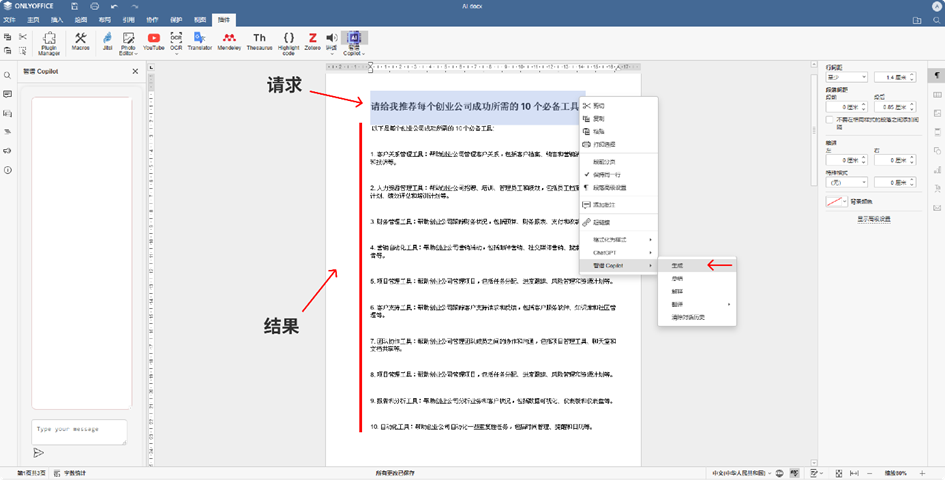Expand the 智谱 Copilot toolbar dropdown arrow

[x=363, y=54]
